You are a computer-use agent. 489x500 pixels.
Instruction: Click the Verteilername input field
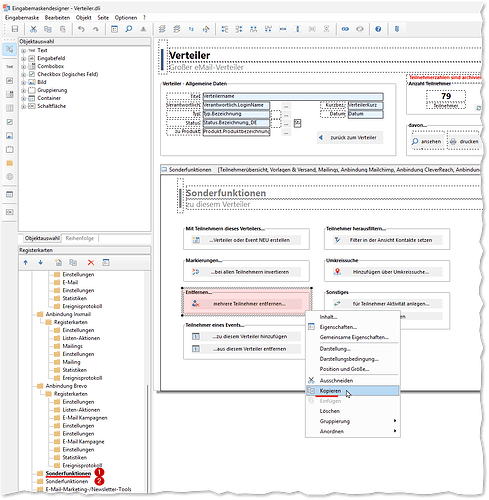tap(293, 96)
